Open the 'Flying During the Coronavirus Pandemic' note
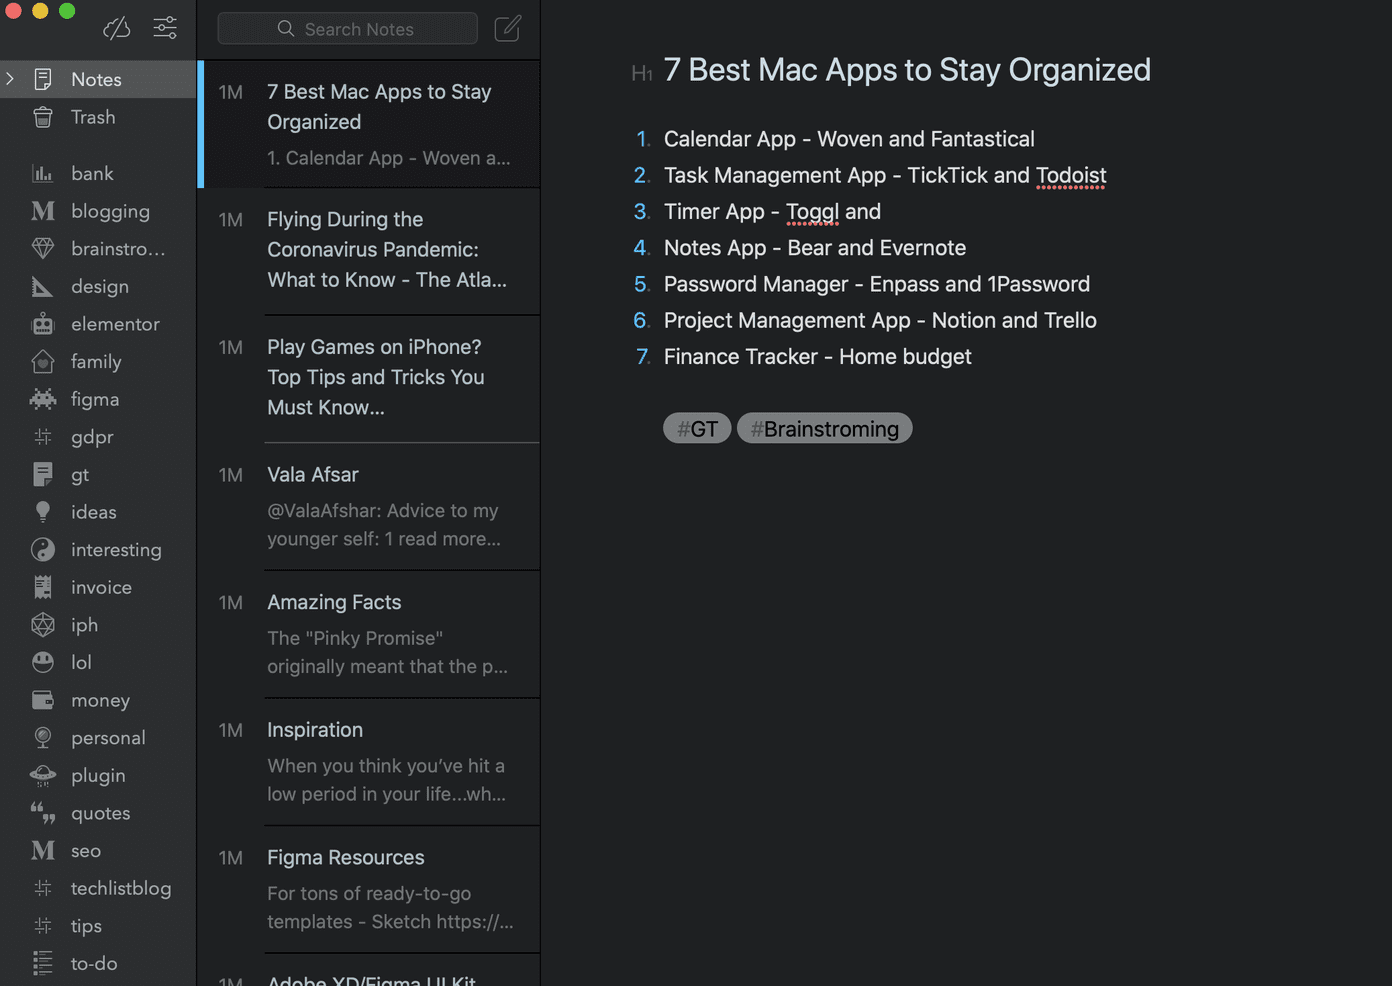The height and width of the screenshot is (986, 1392). tap(370, 251)
